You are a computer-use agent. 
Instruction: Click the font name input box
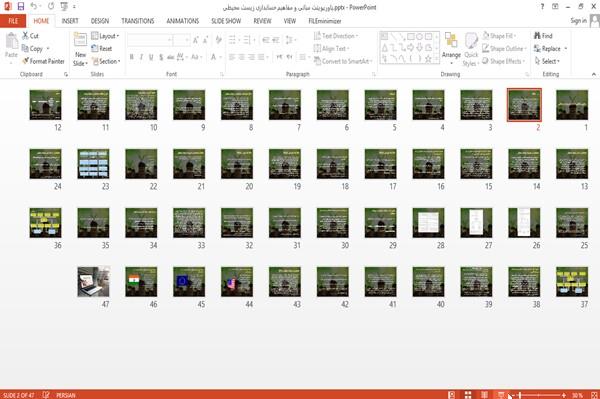click(150, 40)
